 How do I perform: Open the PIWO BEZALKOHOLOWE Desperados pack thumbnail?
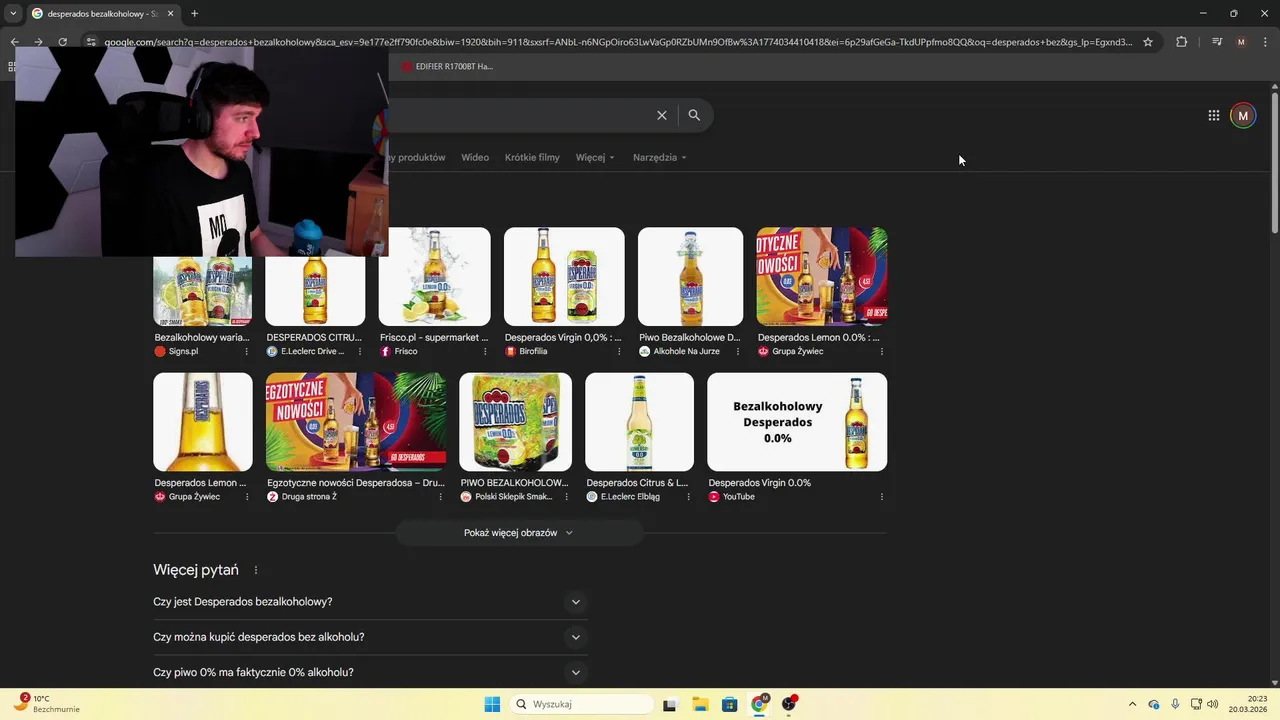click(x=515, y=422)
